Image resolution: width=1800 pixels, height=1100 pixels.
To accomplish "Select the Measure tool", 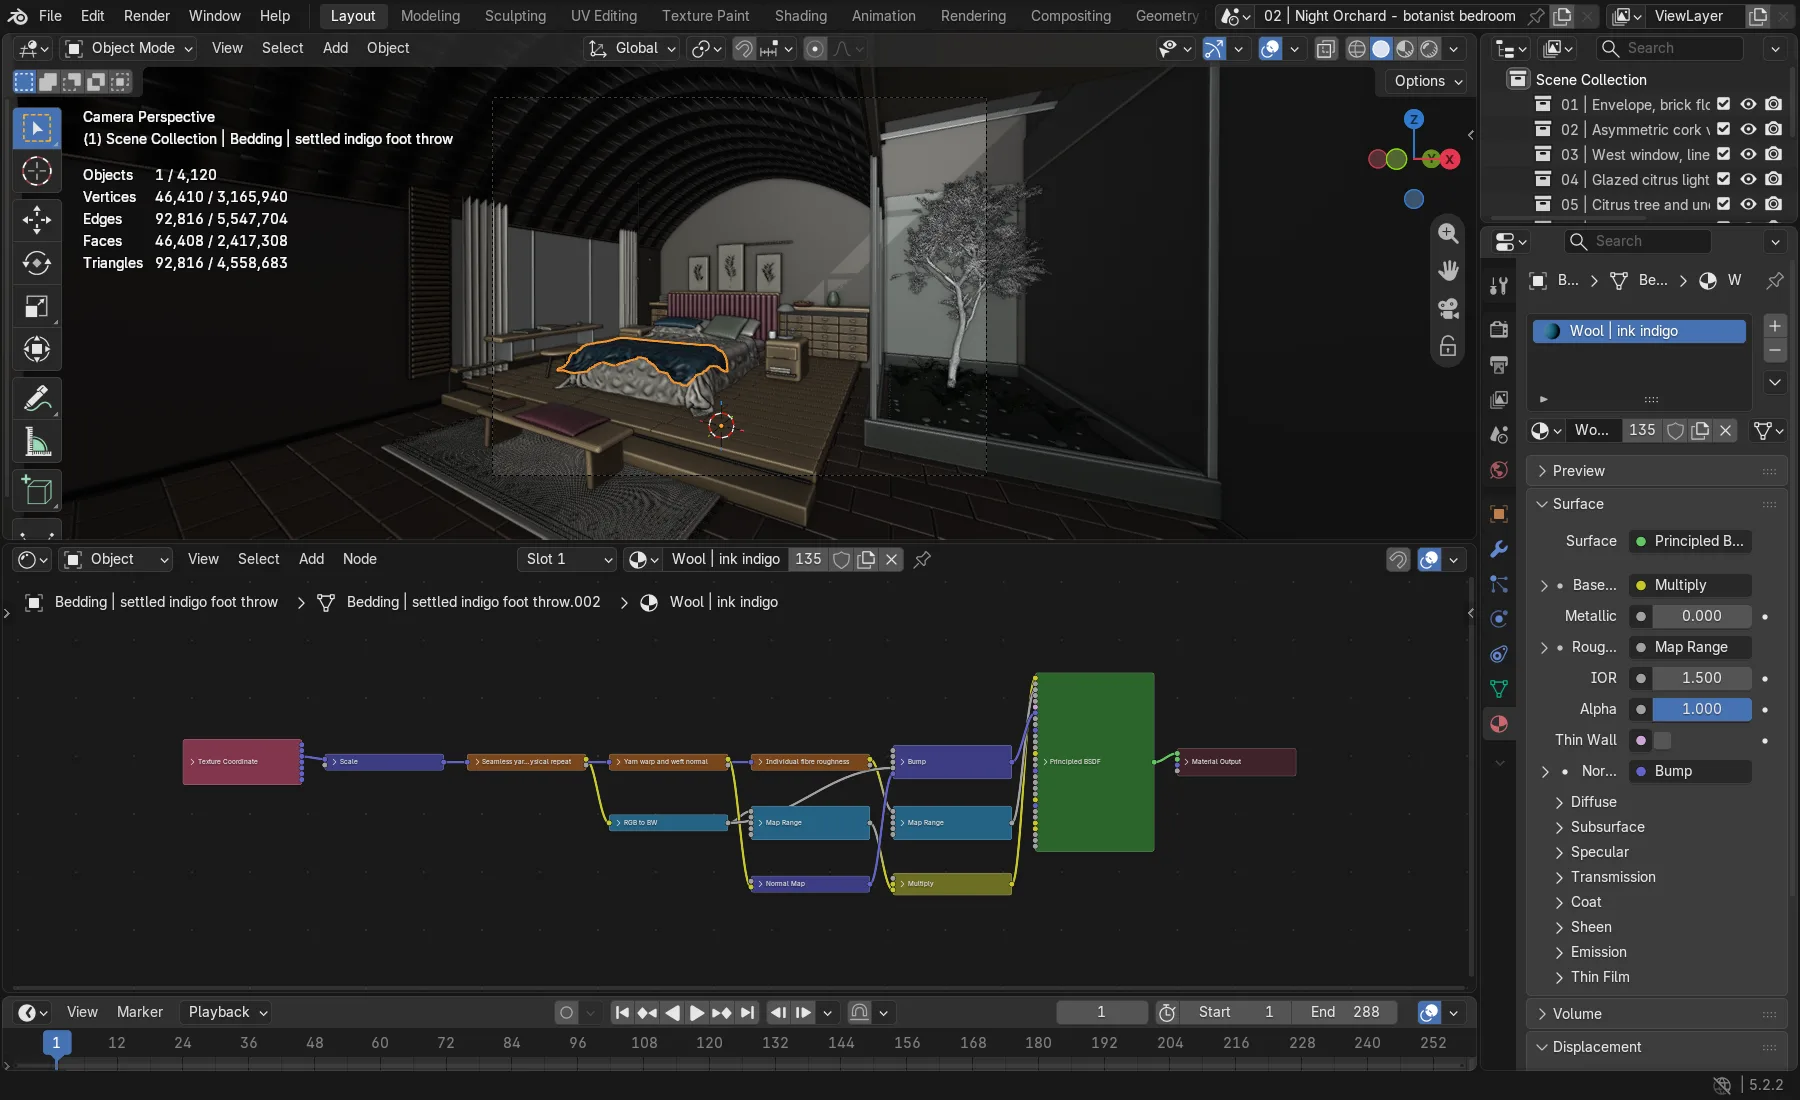I will (x=37, y=442).
